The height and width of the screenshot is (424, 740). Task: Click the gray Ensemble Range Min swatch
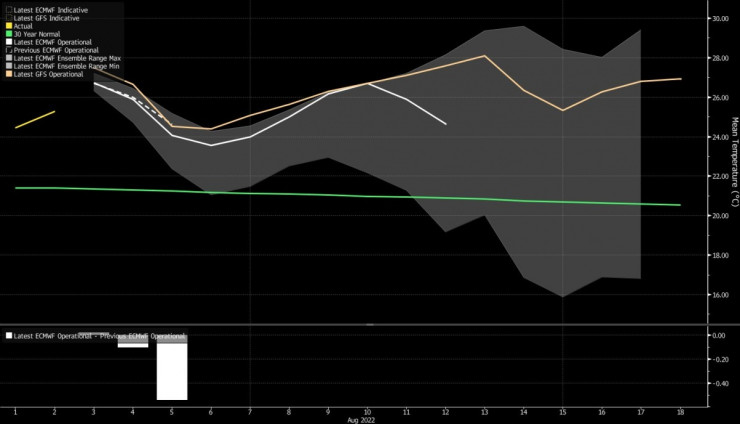8,65
